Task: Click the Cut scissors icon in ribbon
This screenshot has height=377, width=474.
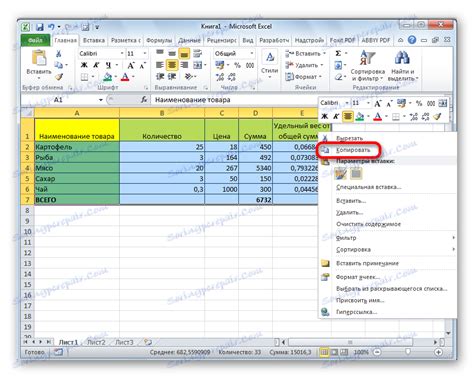Action: 59,53
